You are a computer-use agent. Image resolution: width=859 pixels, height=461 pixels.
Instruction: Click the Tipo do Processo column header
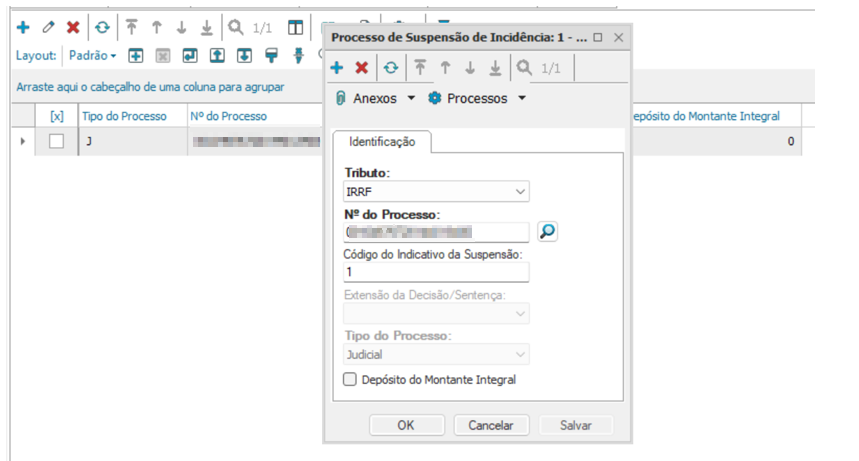[x=124, y=116]
